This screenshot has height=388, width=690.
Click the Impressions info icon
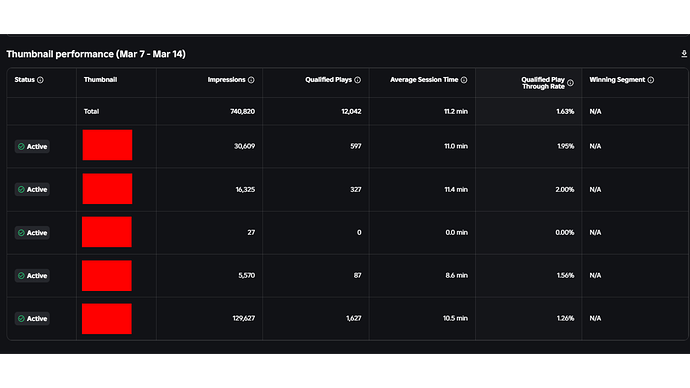251,80
